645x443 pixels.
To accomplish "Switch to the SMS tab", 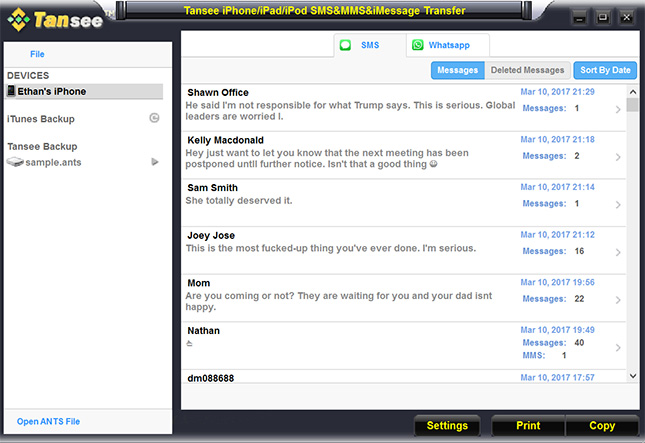I will pyautogui.click(x=370, y=45).
